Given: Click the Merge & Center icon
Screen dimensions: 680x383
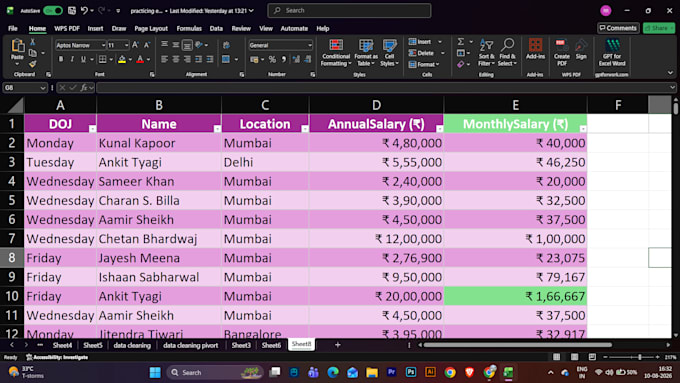Looking at the screenshot, I should pos(226,59).
